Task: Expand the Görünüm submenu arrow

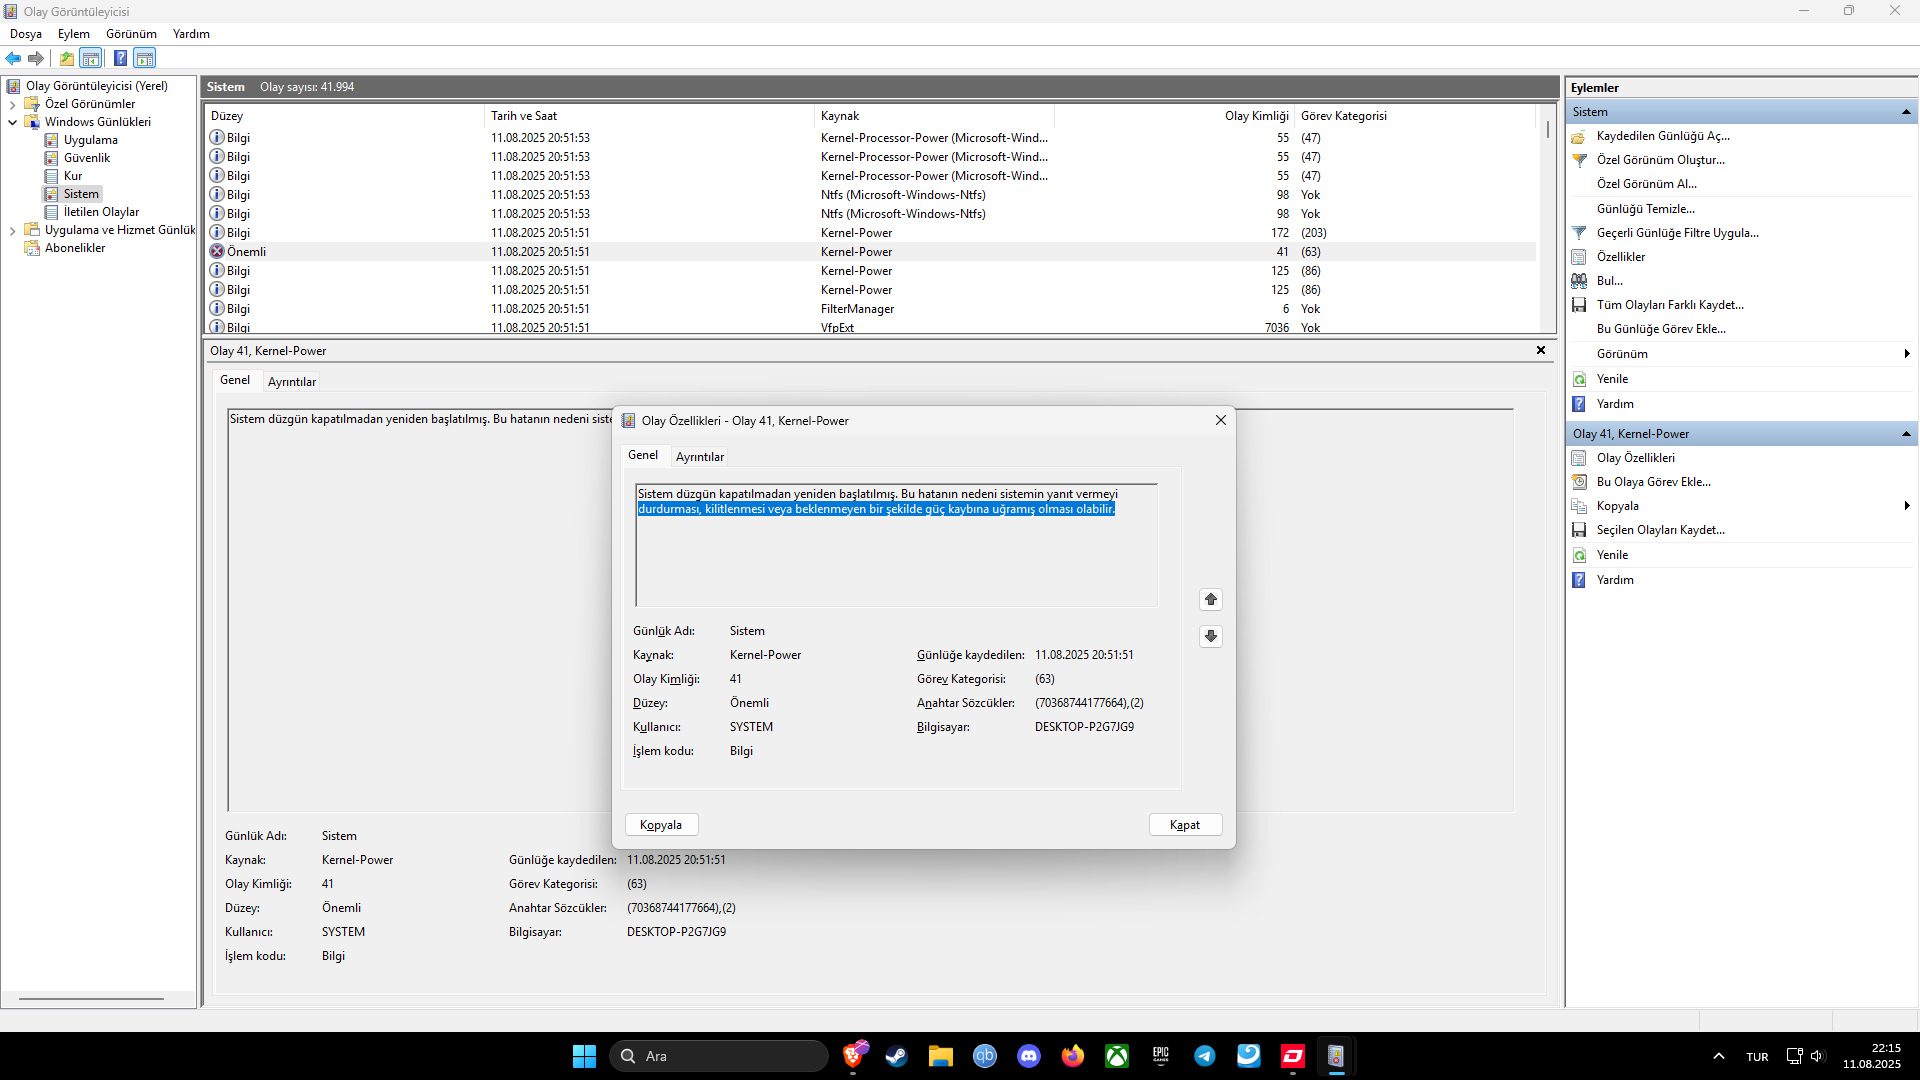Action: (x=1907, y=354)
